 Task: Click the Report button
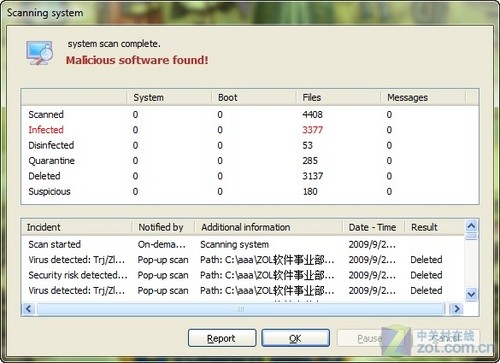tap(222, 338)
